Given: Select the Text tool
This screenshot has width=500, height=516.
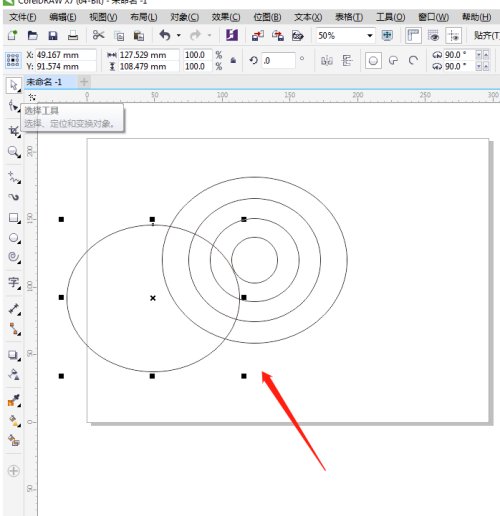Looking at the screenshot, I should click(14, 282).
